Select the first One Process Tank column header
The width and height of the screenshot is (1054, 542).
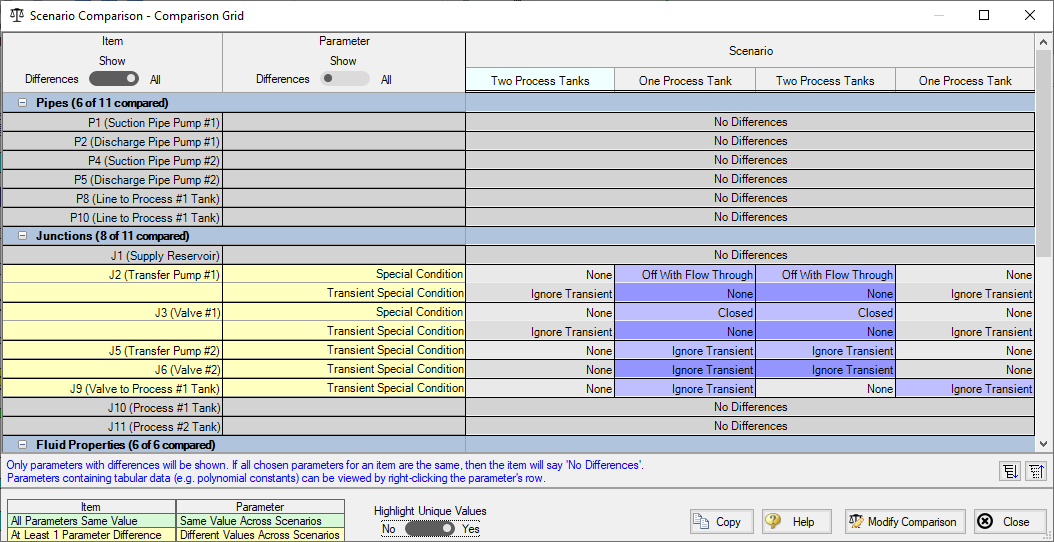(x=685, y=81)
